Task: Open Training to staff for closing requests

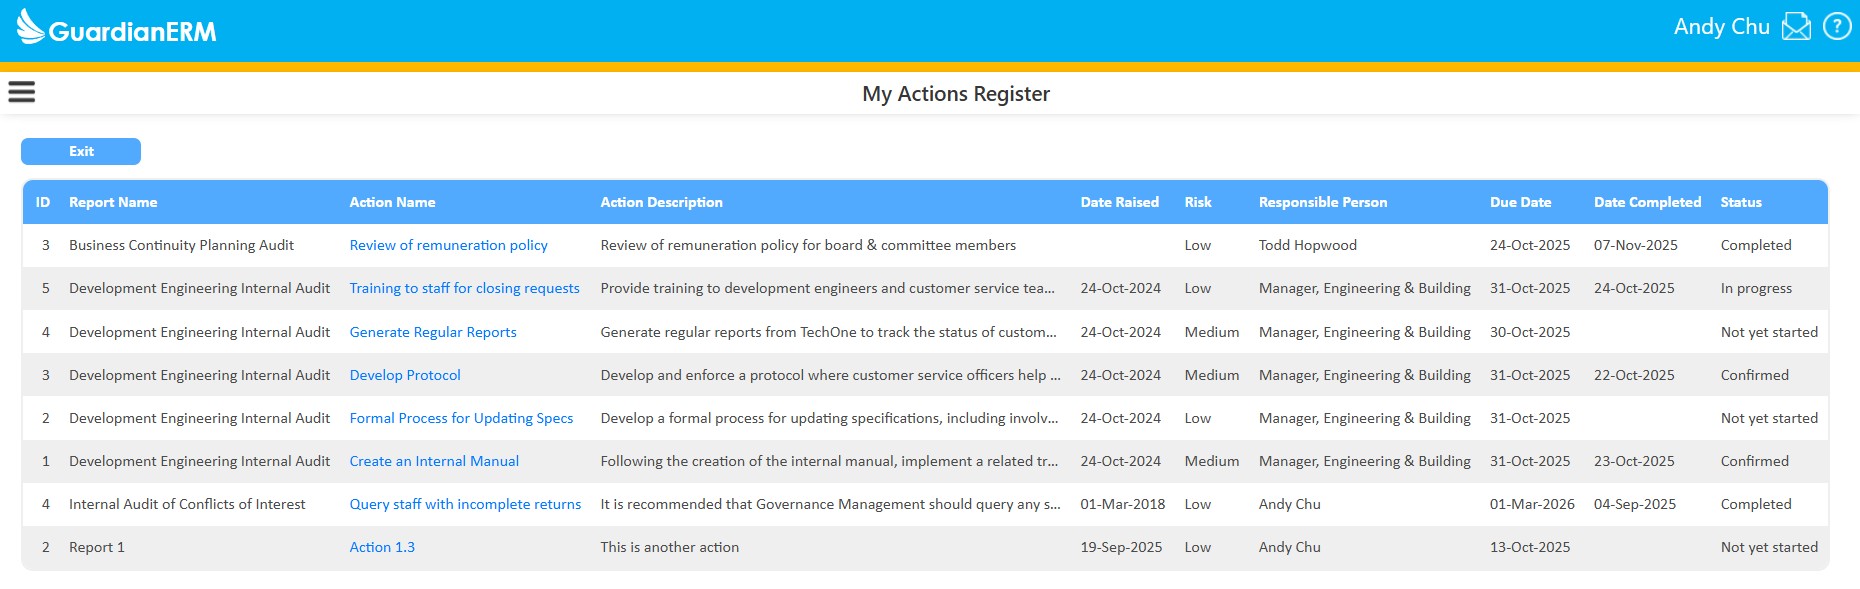Action: click(464, 288)
